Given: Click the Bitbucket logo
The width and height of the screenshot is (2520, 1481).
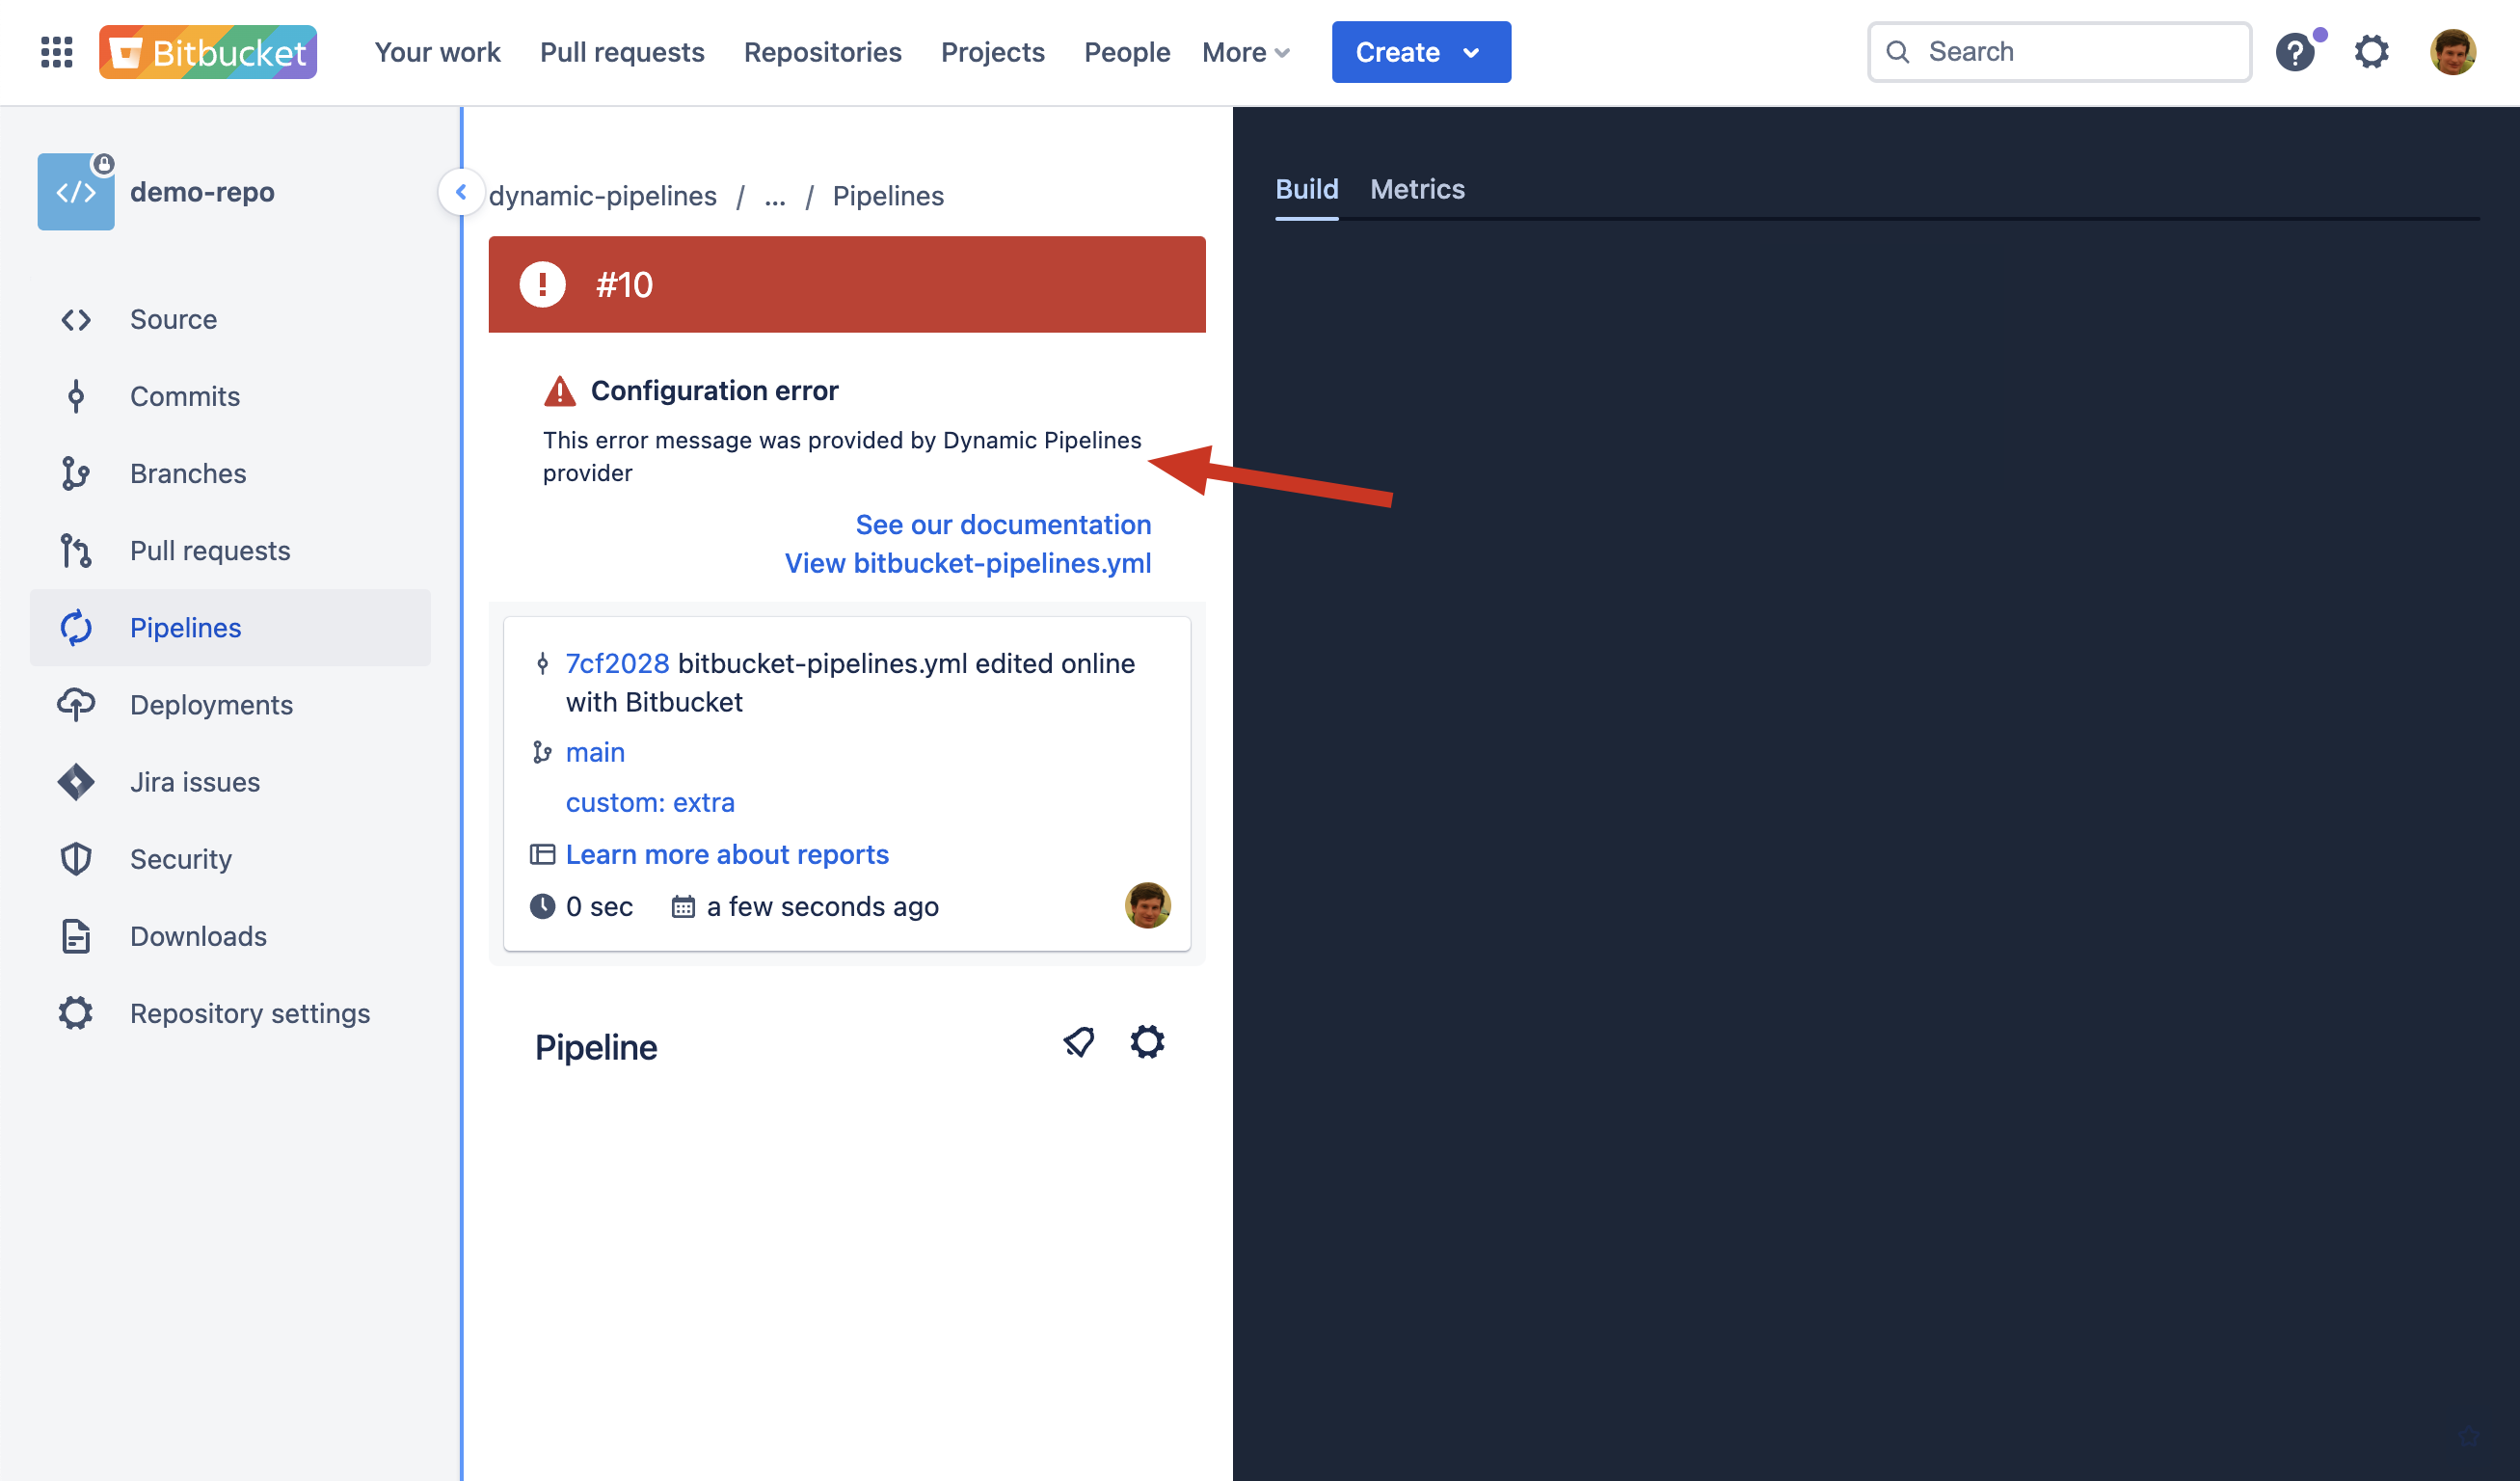Looking at the screenshot, I should point(207,52).
